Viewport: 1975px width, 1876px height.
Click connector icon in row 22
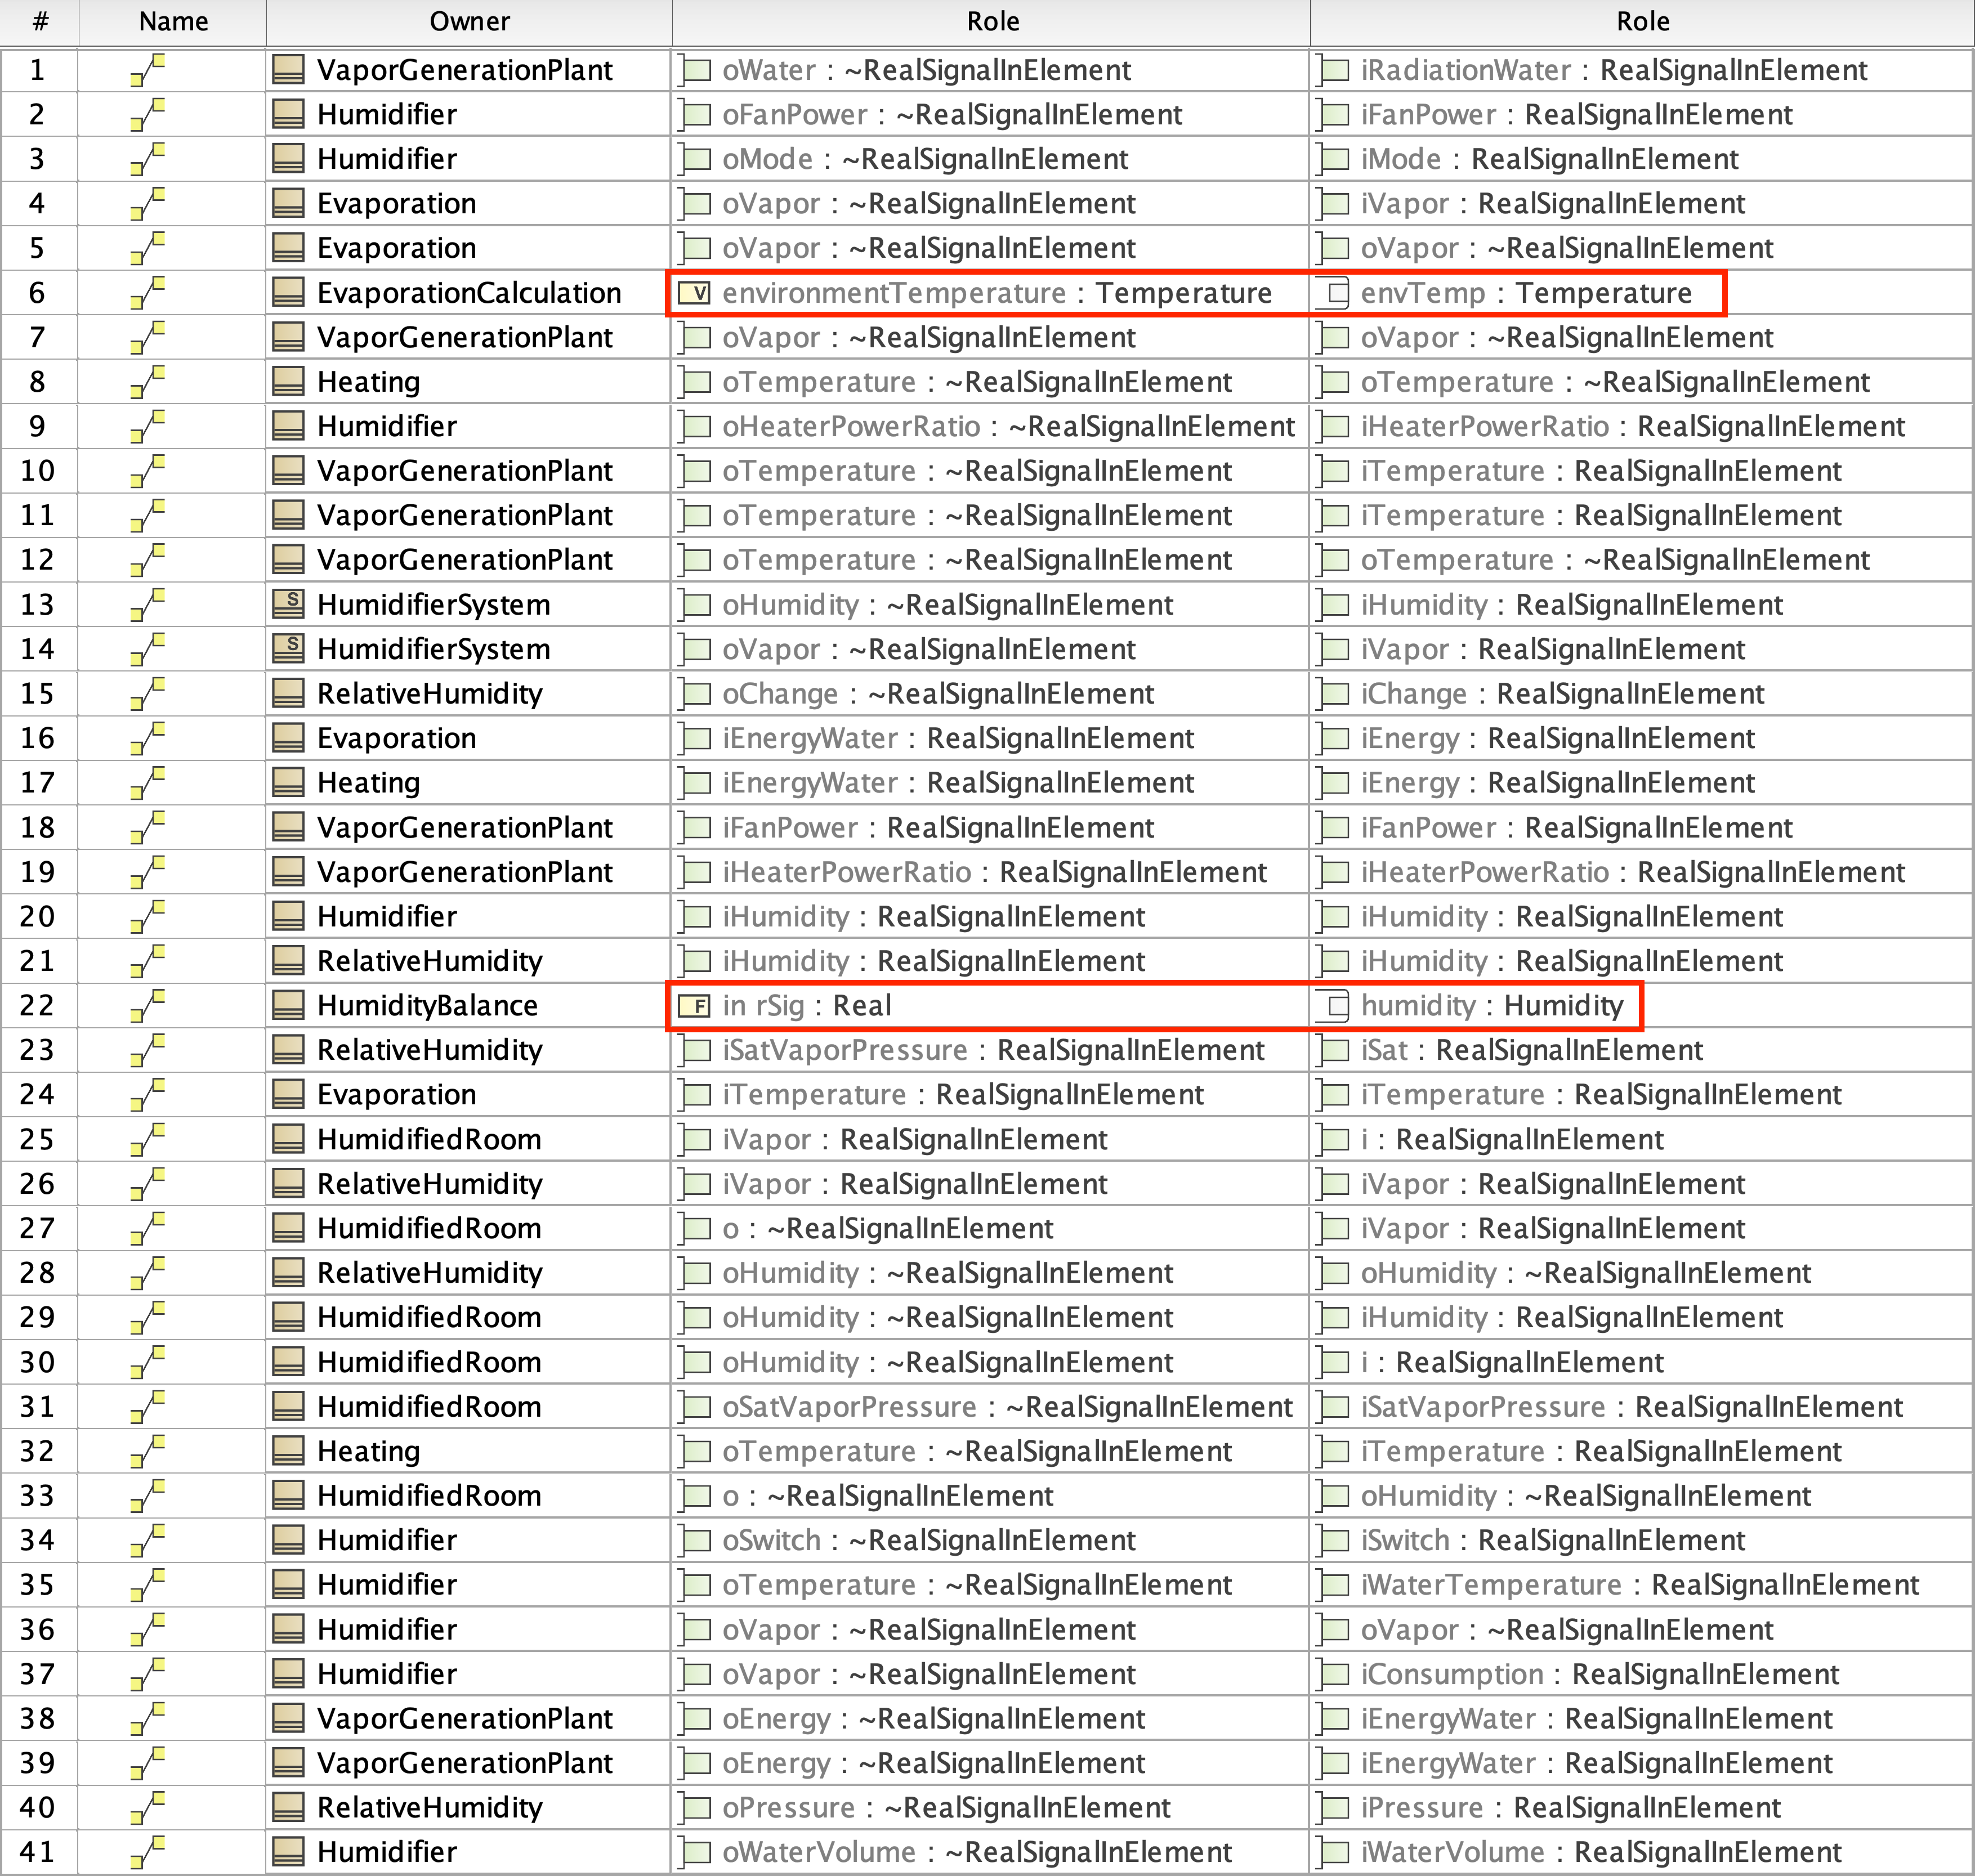coord(147,1005)
